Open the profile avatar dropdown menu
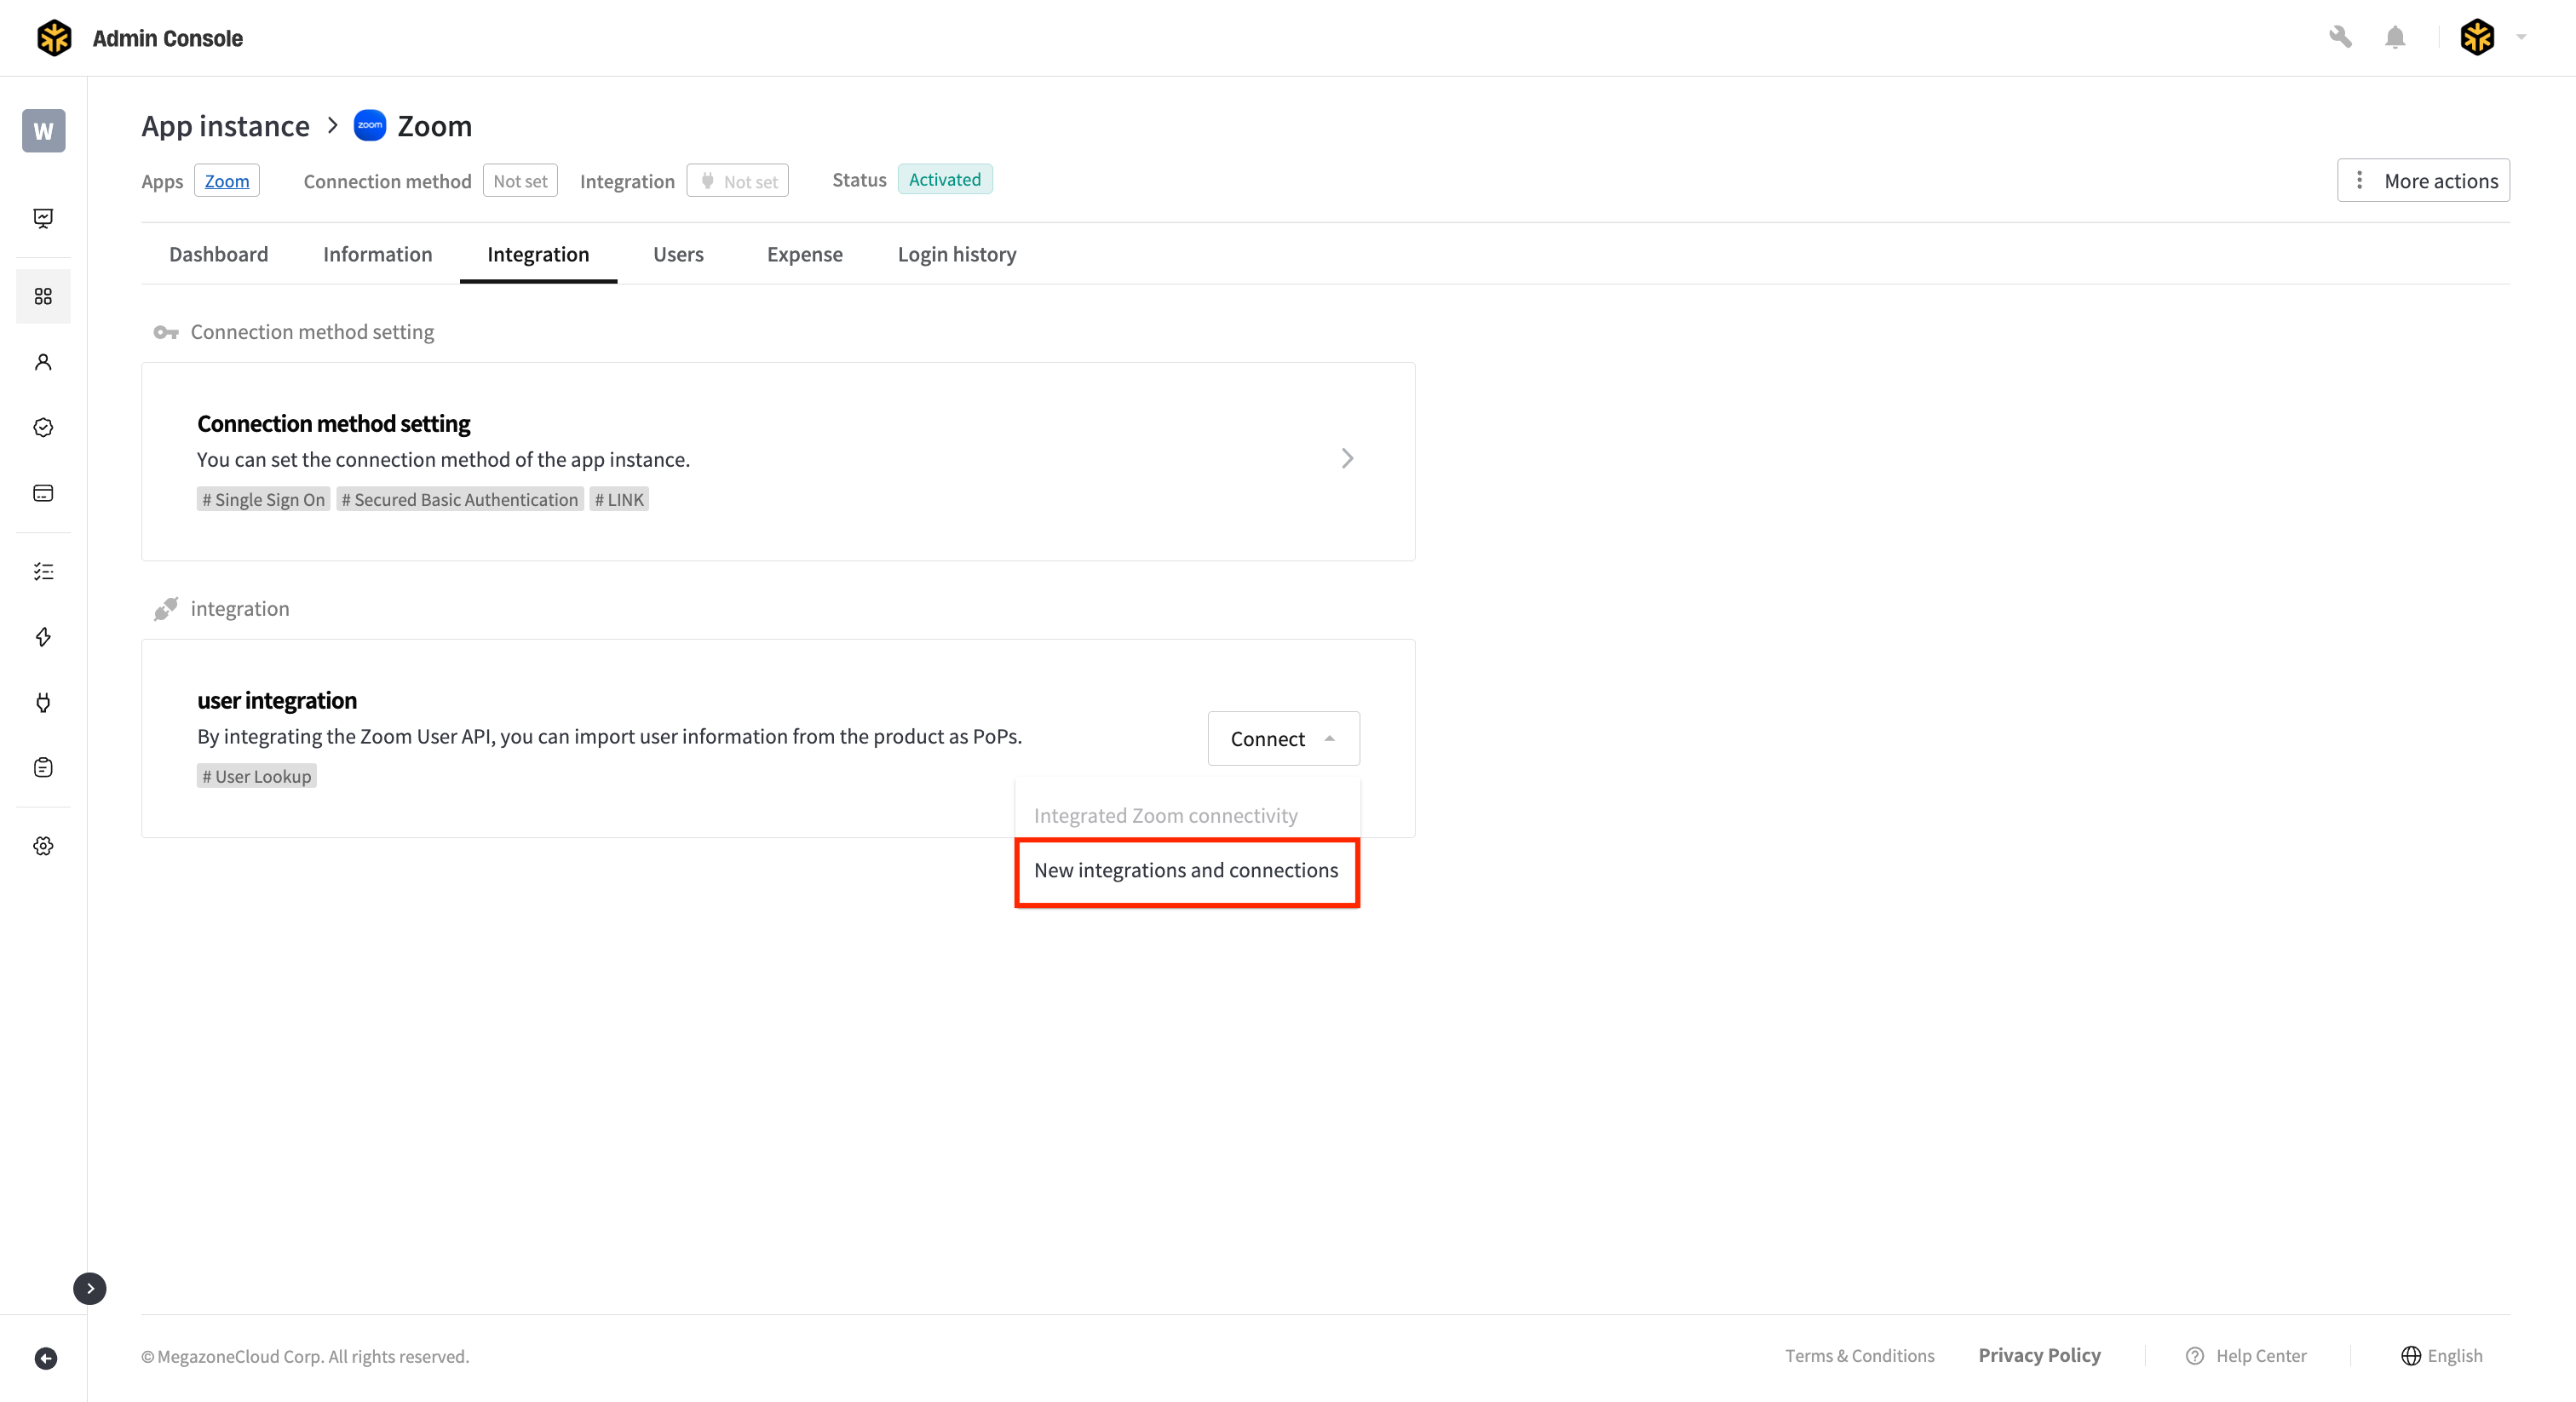 coord(2492,38)
